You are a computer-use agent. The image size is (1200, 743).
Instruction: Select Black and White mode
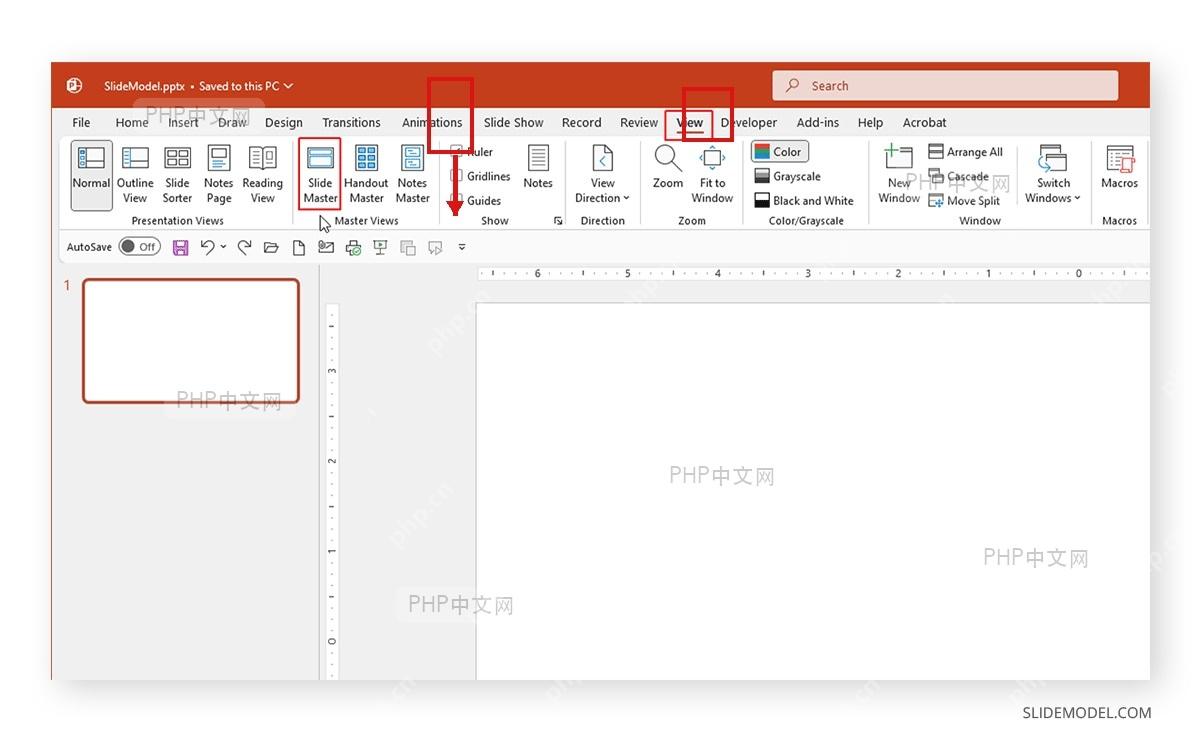click(x=803, y=200)
